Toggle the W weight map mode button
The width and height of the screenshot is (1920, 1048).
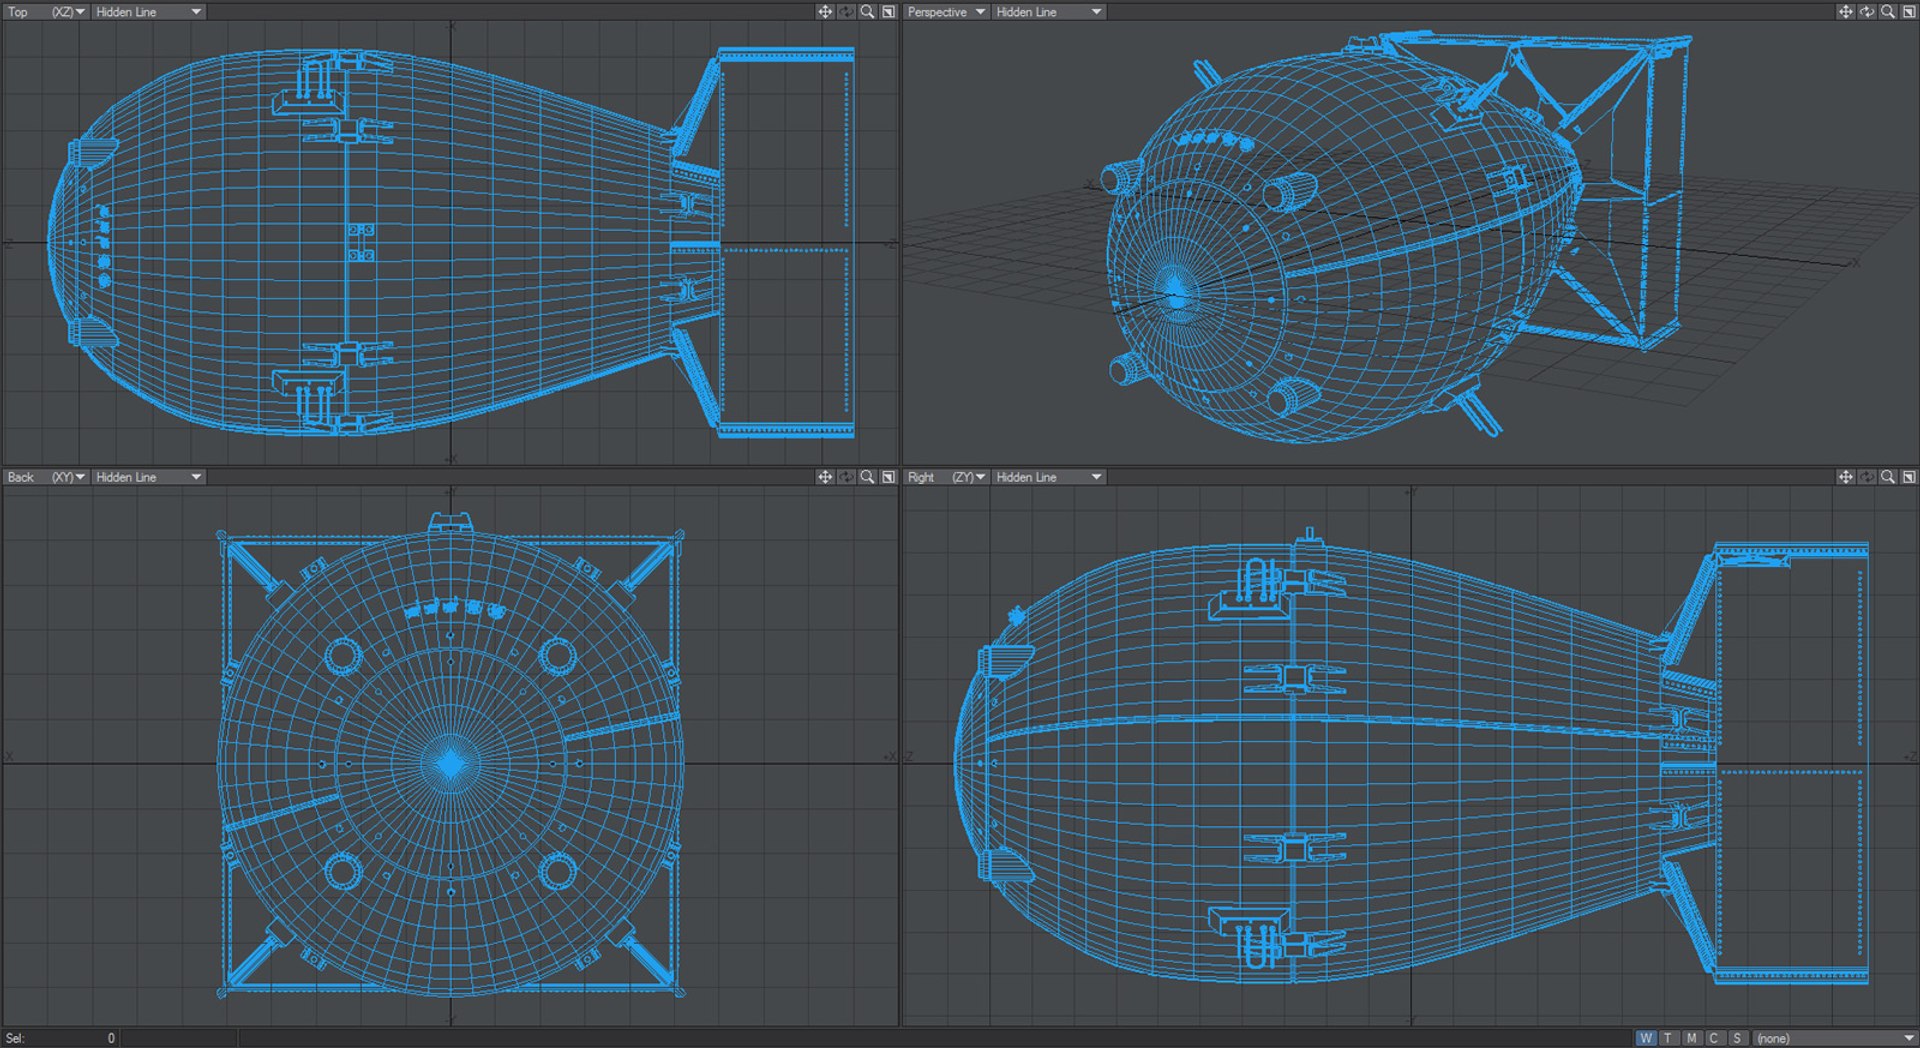pos(1646,1038)
